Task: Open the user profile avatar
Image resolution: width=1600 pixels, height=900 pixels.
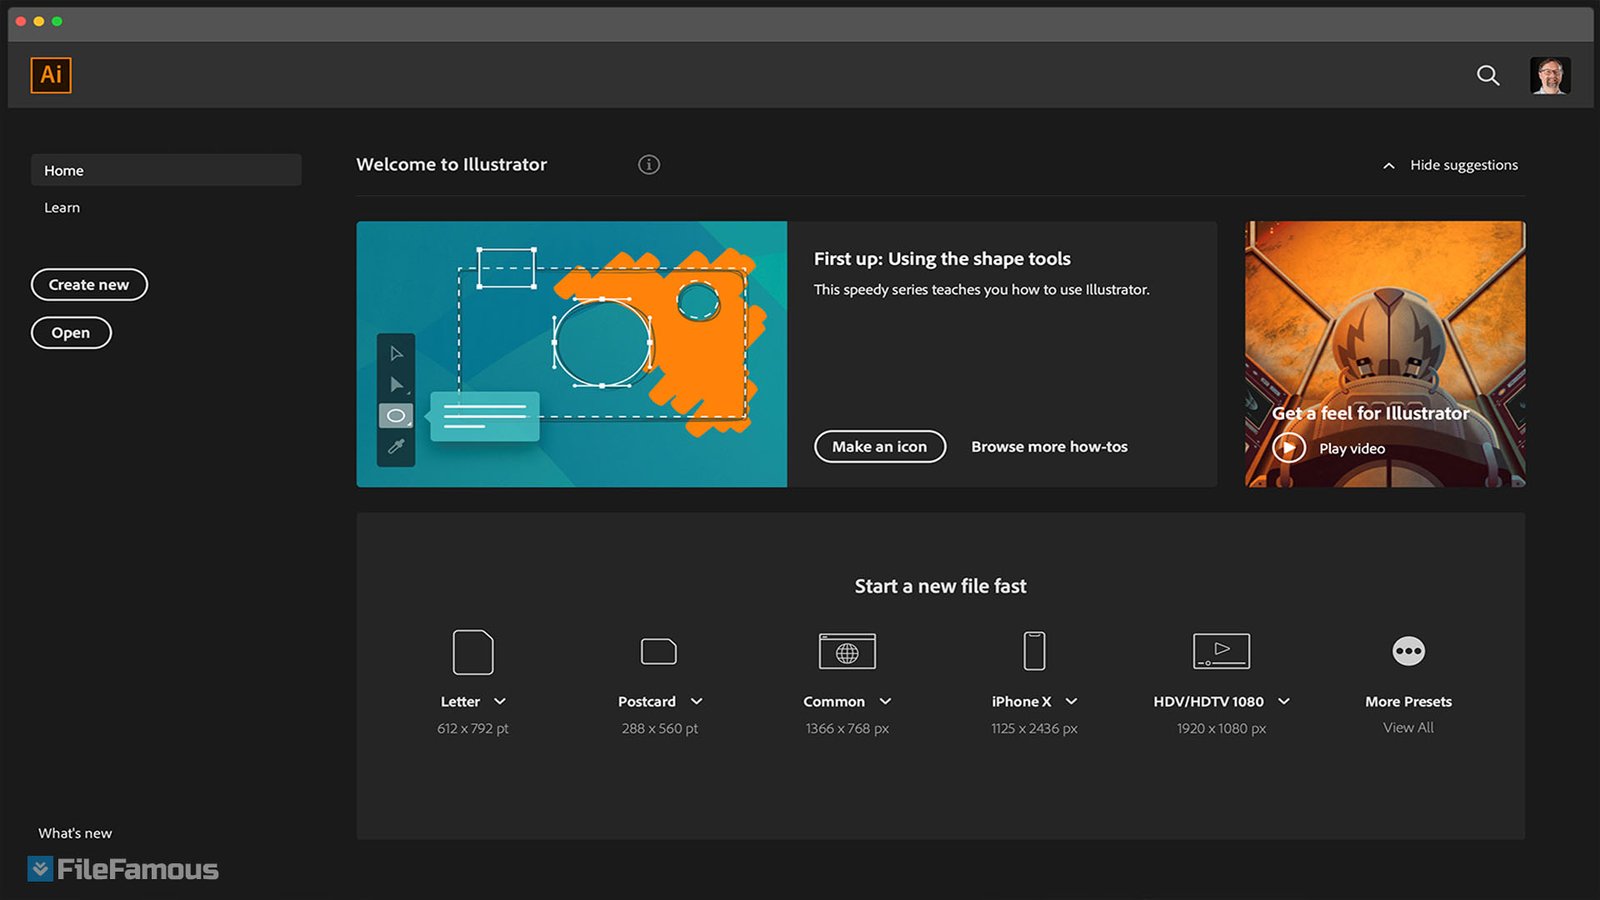Action: tap(1550, 75)
